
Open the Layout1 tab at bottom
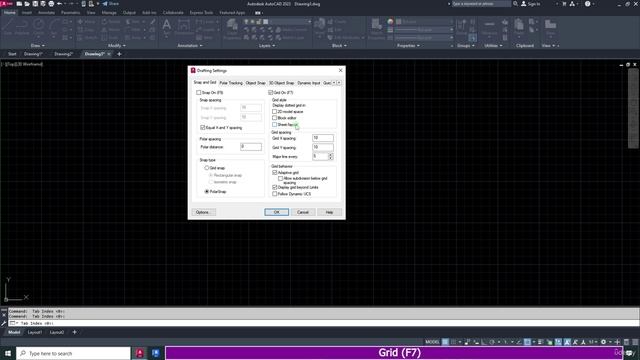35,332
